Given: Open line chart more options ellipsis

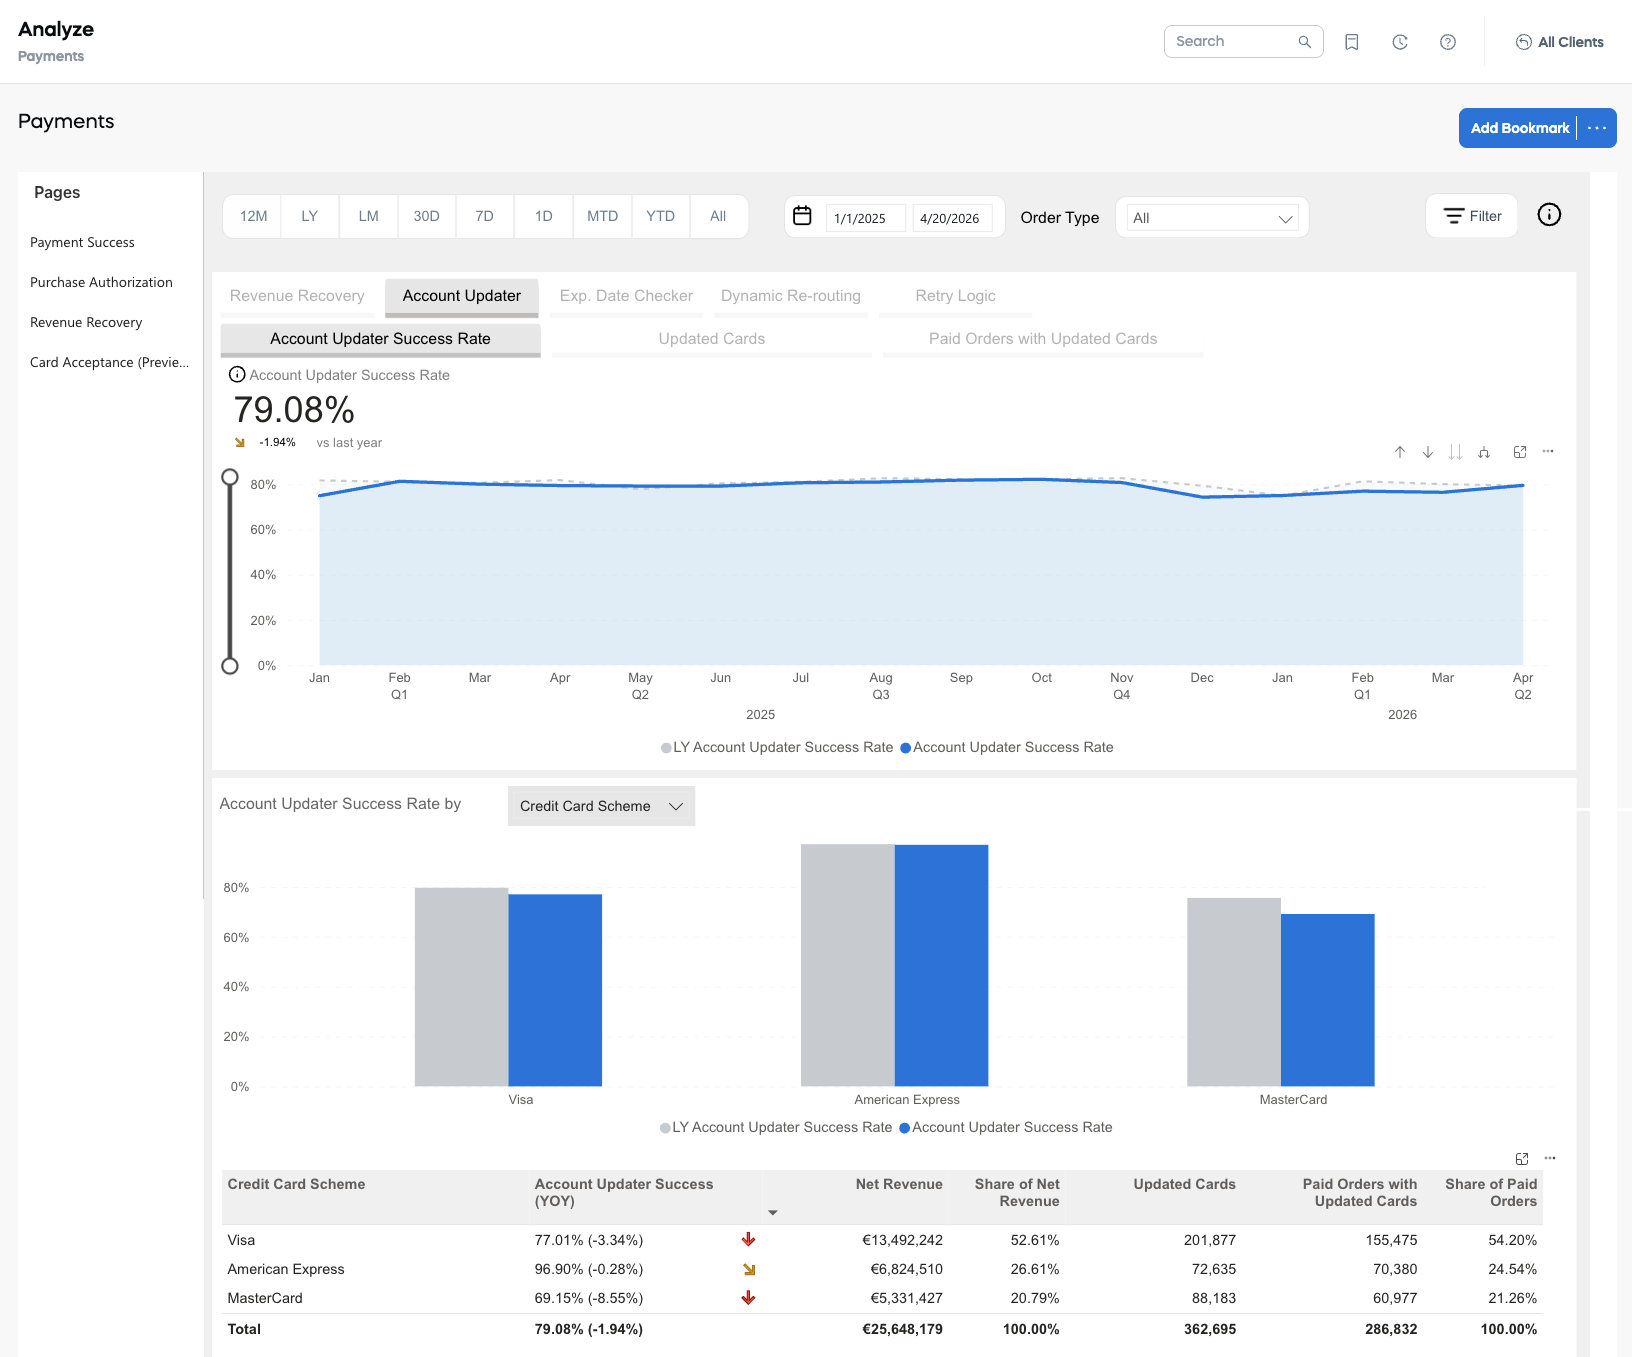Looking at the screenshot, I should coord(1548,452).
